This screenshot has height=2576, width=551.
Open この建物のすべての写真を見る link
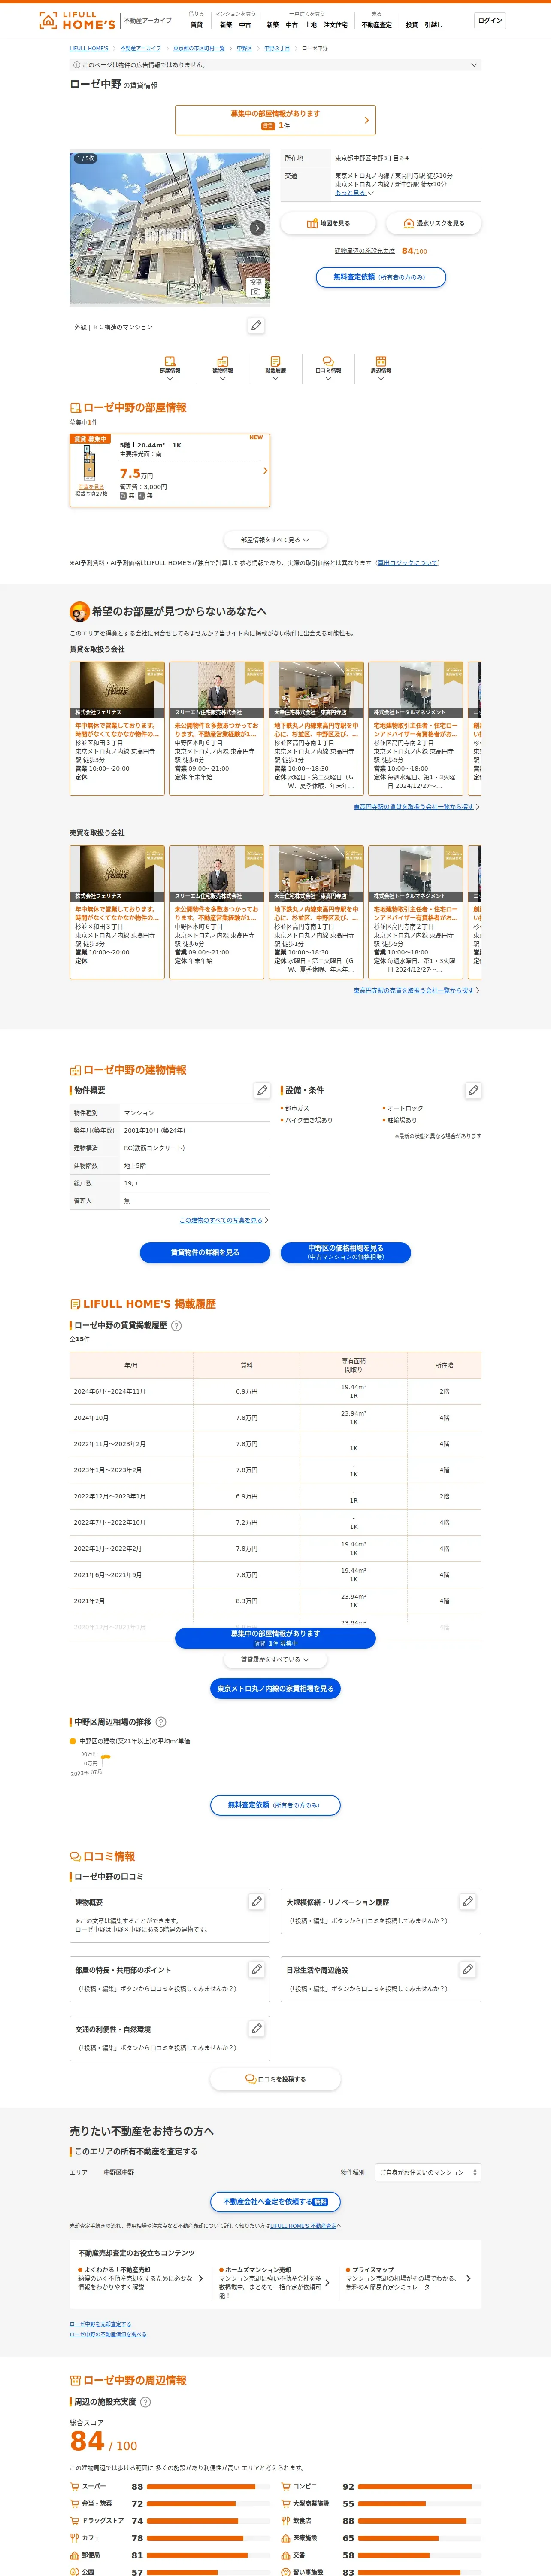point(221,1220)
